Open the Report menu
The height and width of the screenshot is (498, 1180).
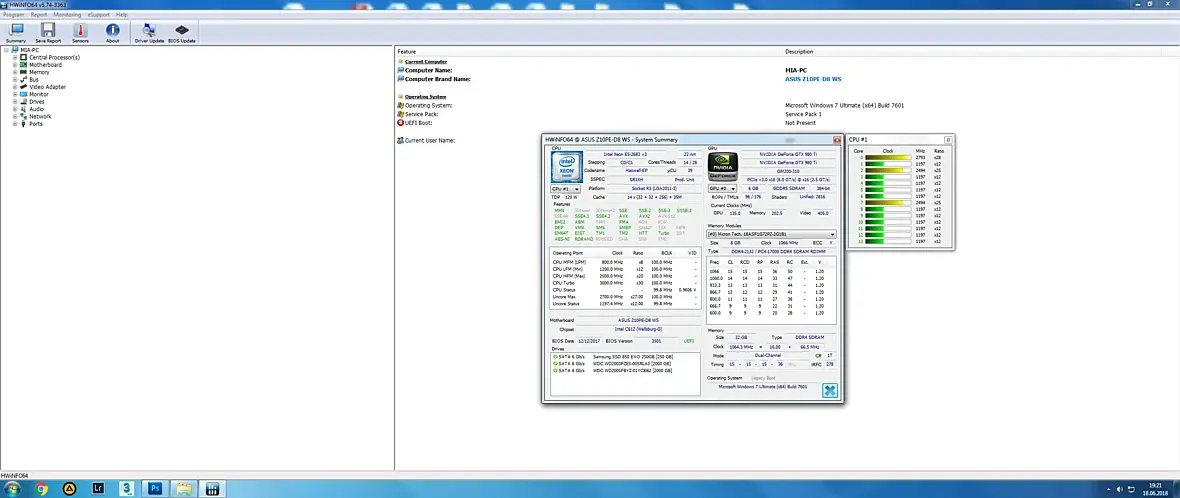pos(38,14)
